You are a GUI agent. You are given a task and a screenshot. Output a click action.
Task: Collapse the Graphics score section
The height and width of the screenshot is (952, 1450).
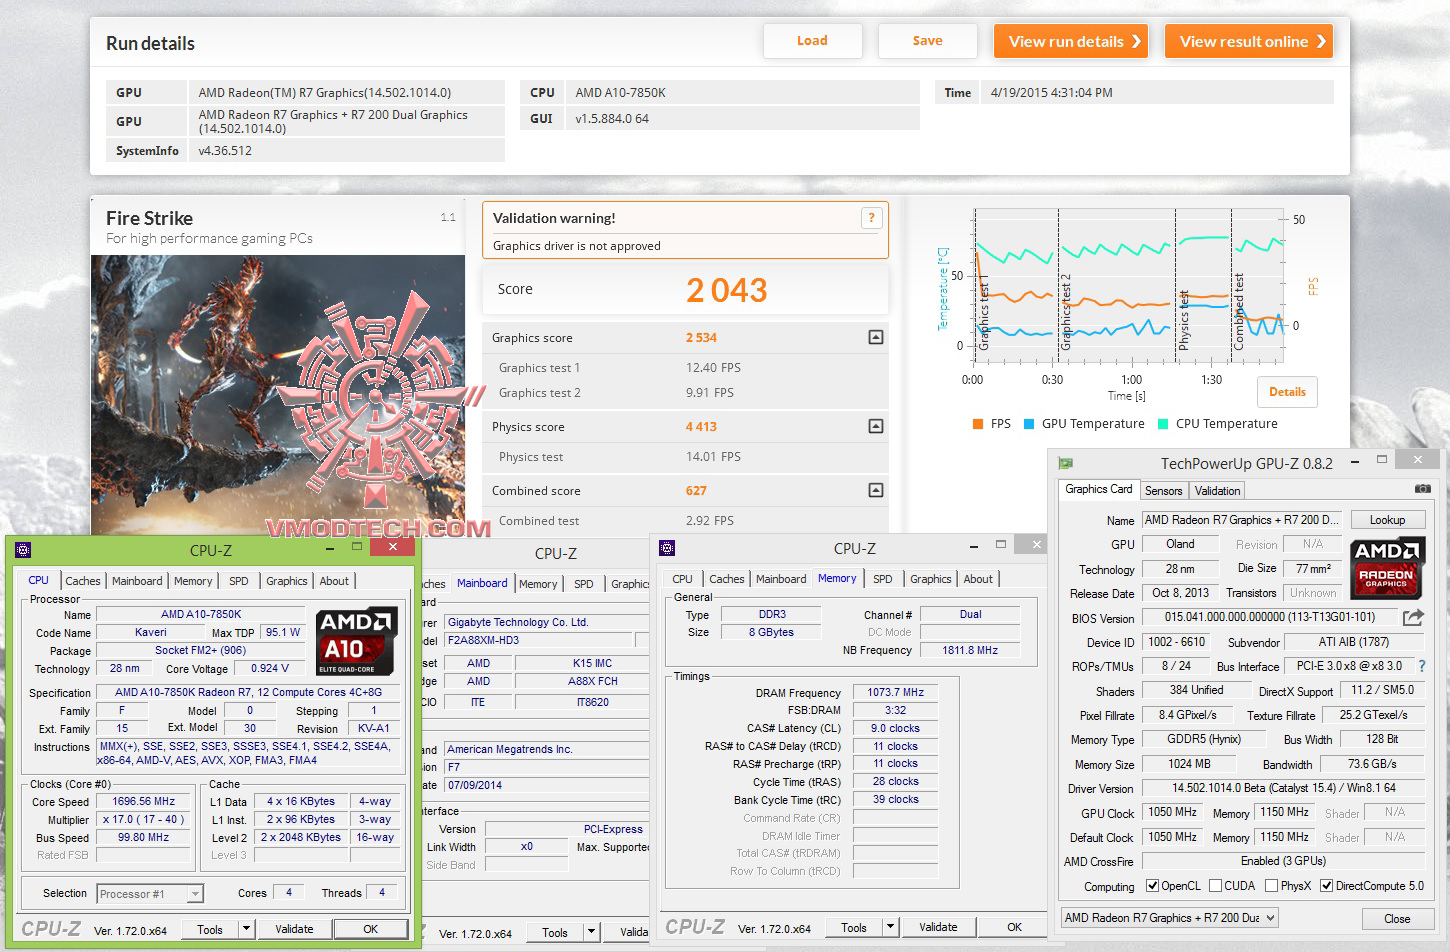click(876, 337)
